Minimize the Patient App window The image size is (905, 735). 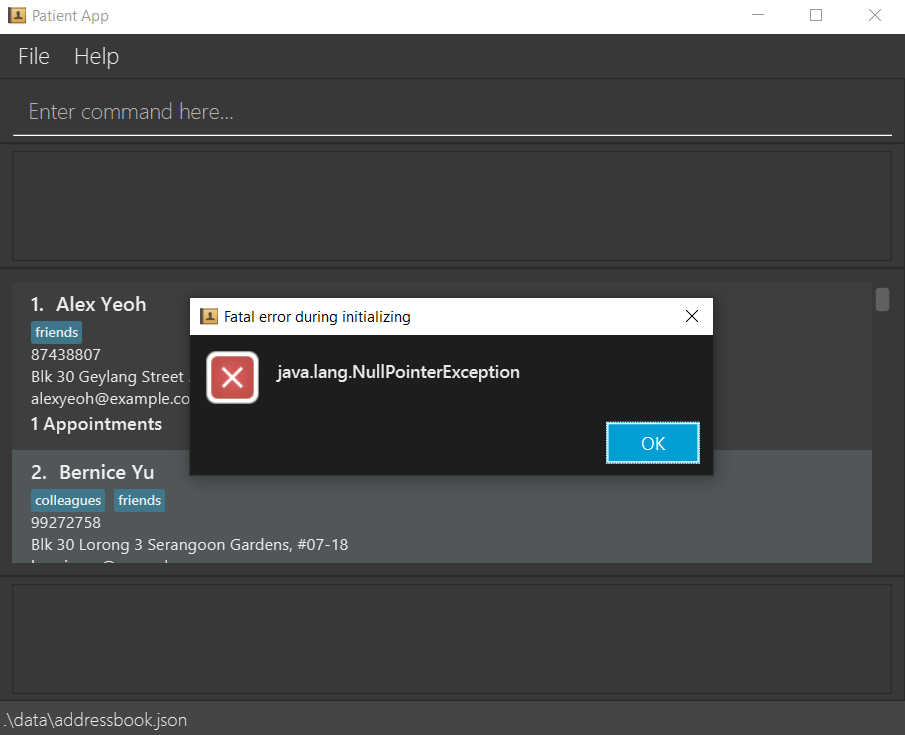[758, 15]
